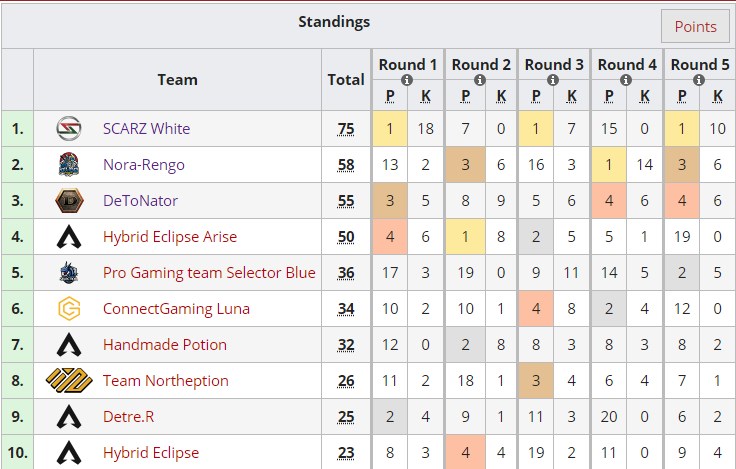
Task: Click Nora-Rengo's gold Round 4 placement cell
Action: pyautogui.click(x=609, y=165)
